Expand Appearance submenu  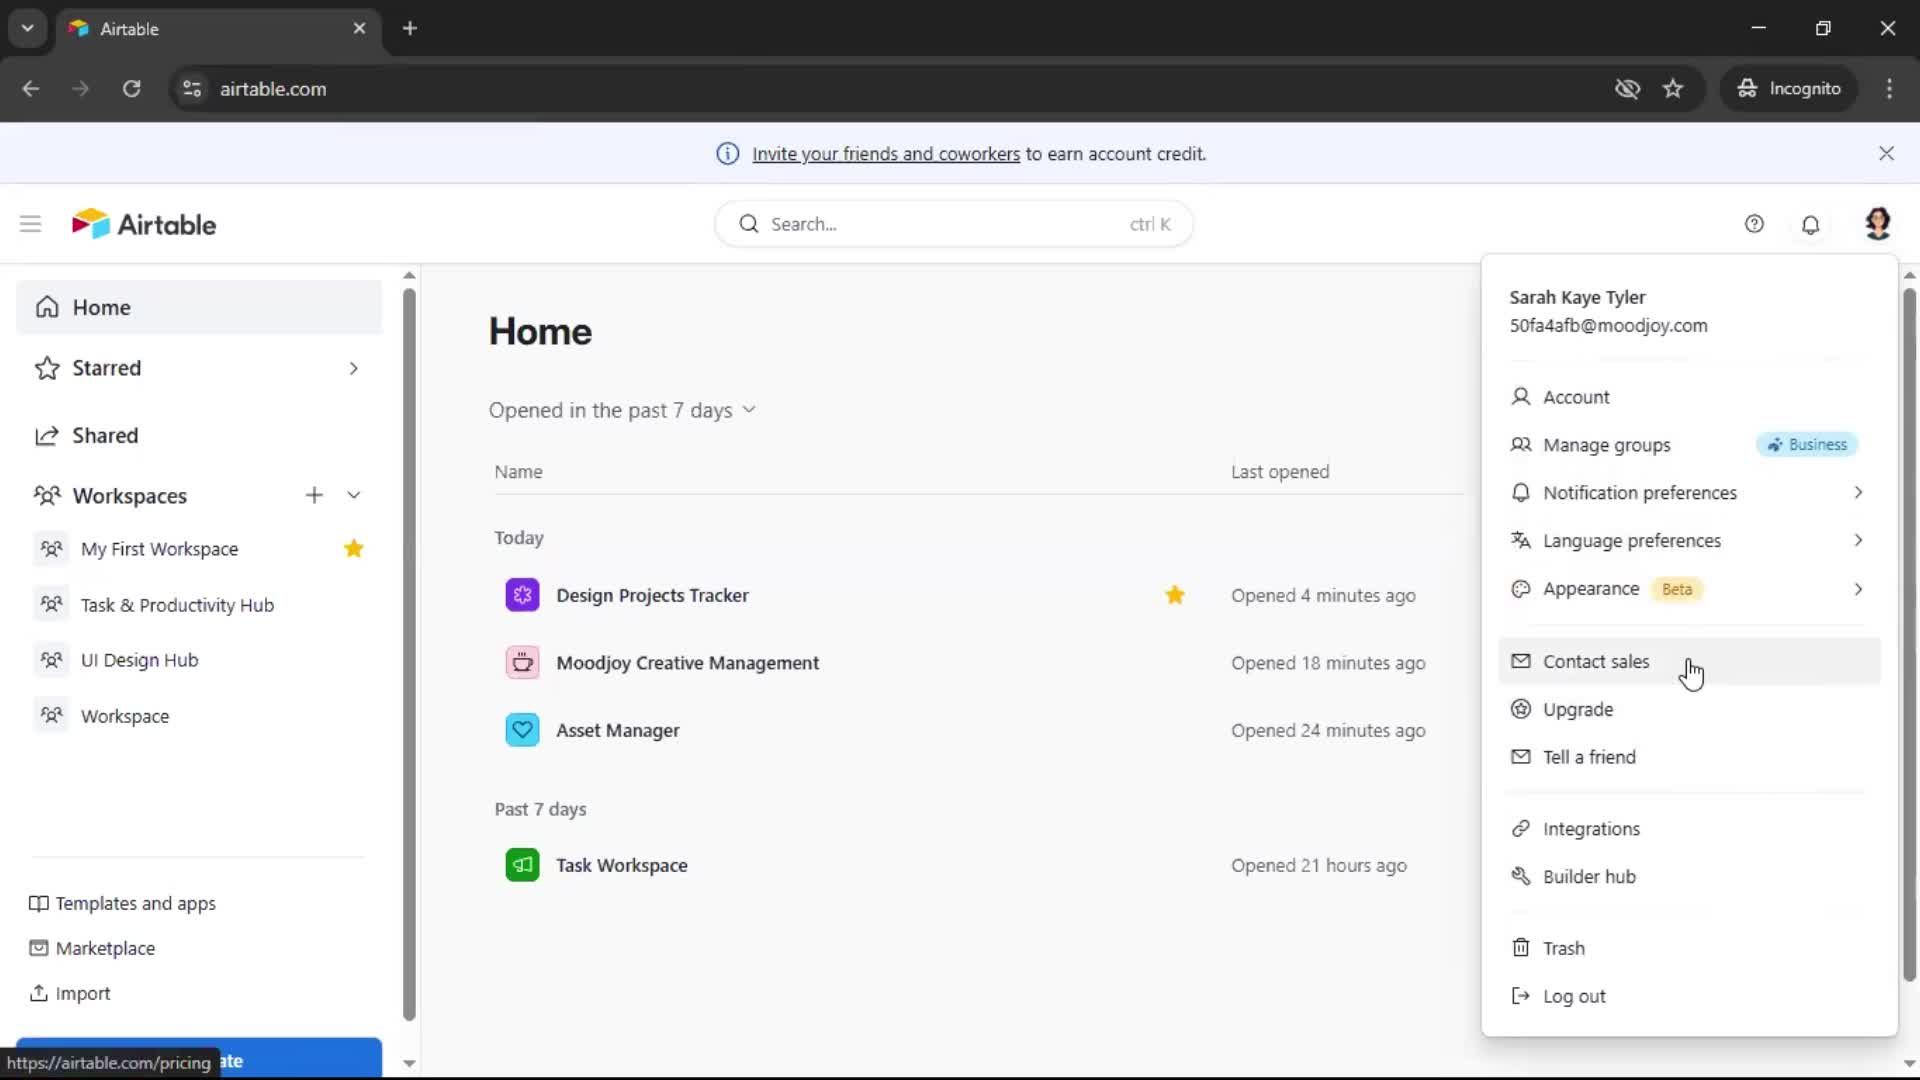pos(1858,589)
